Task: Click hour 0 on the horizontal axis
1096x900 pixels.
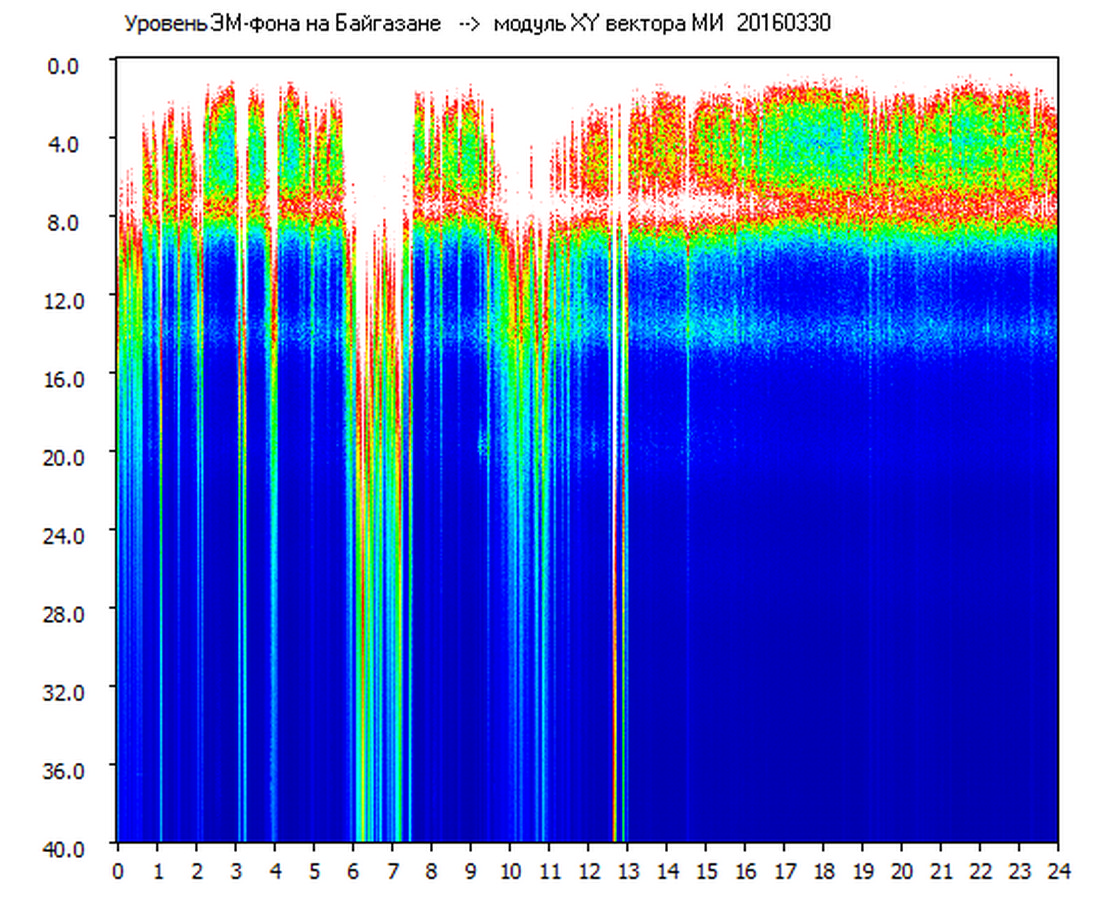Action: [118, 871]
